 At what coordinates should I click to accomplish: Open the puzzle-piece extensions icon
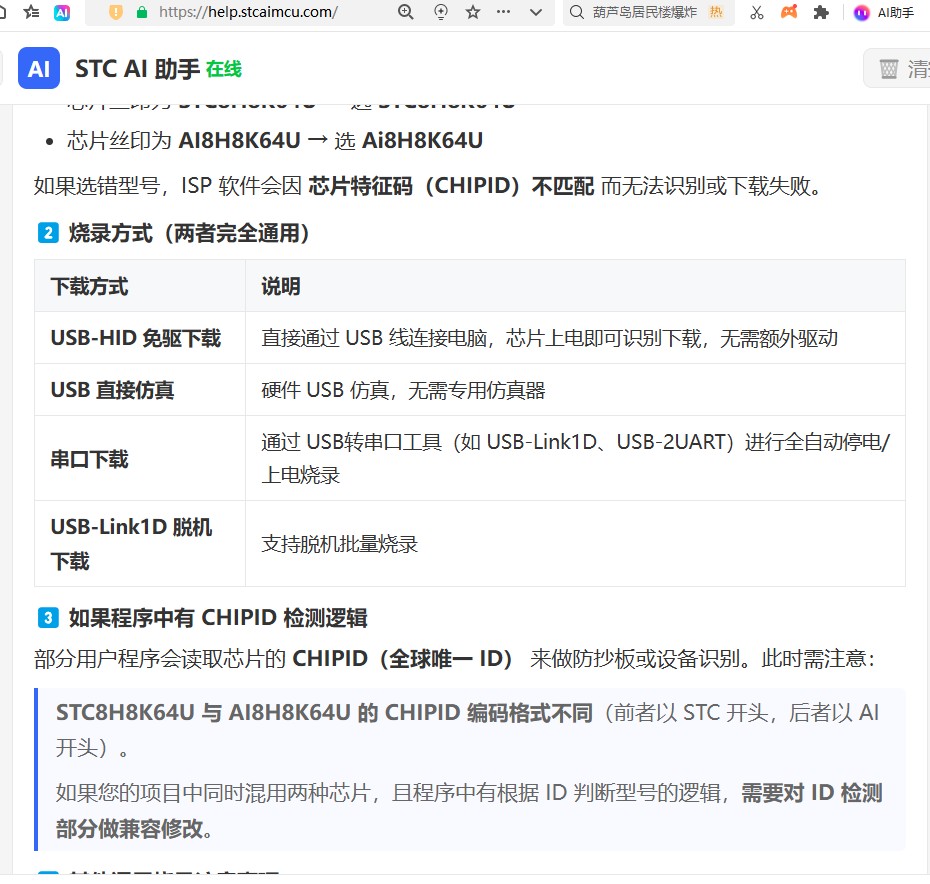pyautogui.click(x=821, y=12)
